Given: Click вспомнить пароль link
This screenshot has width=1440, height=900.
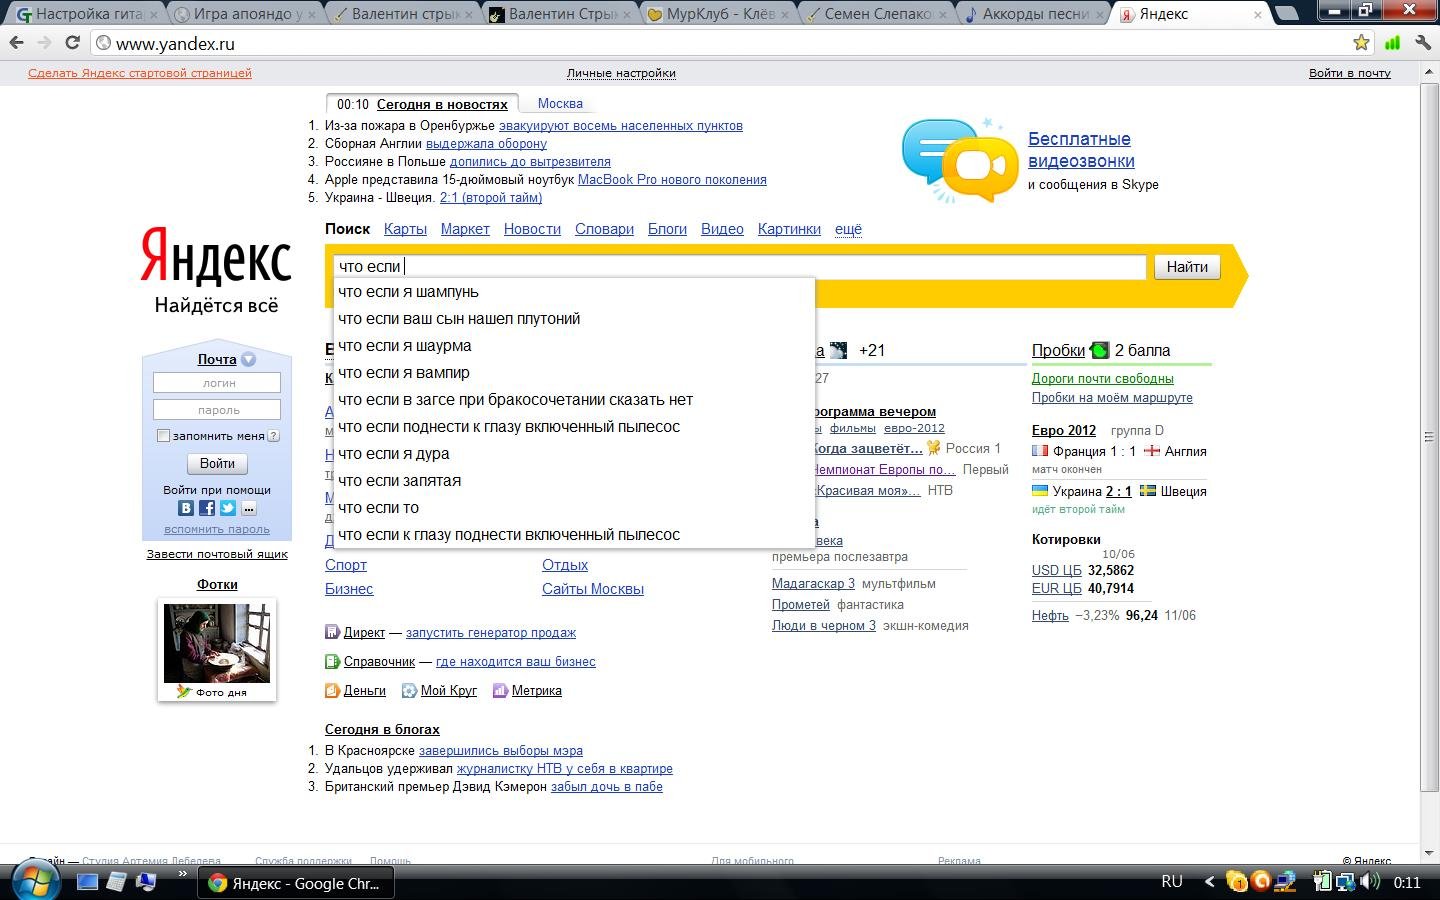Looking at the screenshot, I should [217, 529].
